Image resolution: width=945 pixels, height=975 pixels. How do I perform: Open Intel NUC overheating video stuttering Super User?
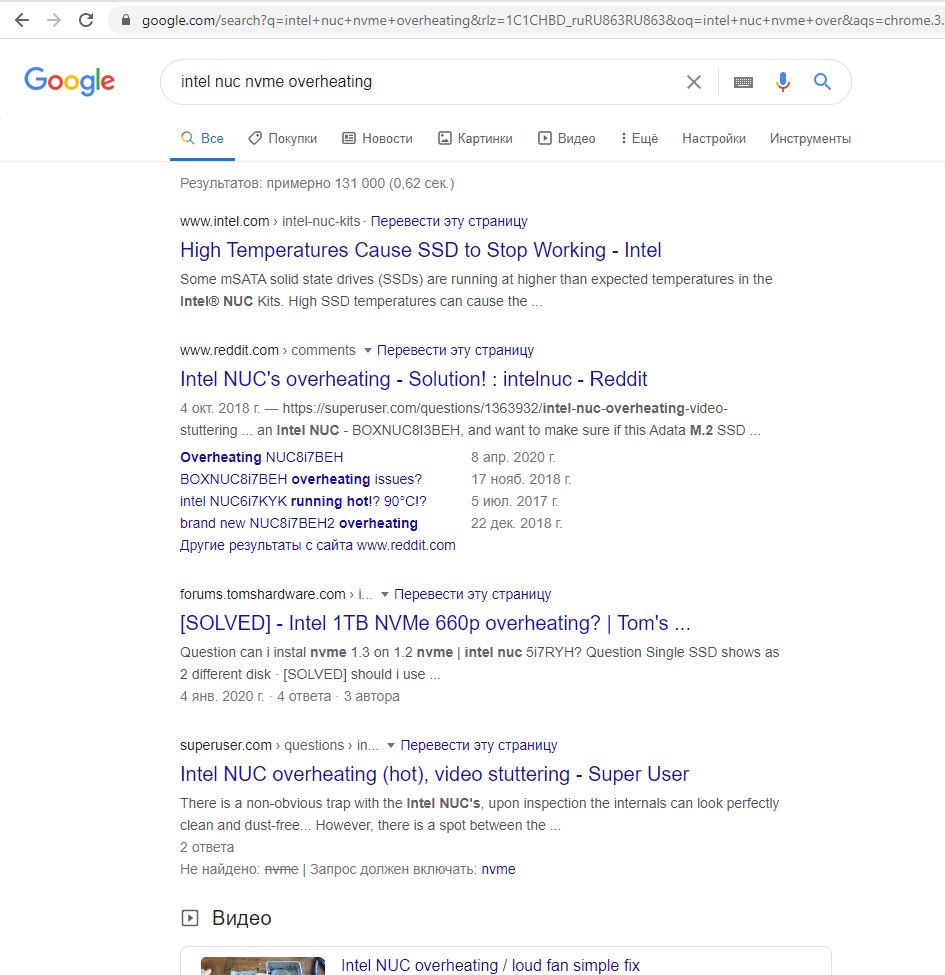click(x=434, y=774)
